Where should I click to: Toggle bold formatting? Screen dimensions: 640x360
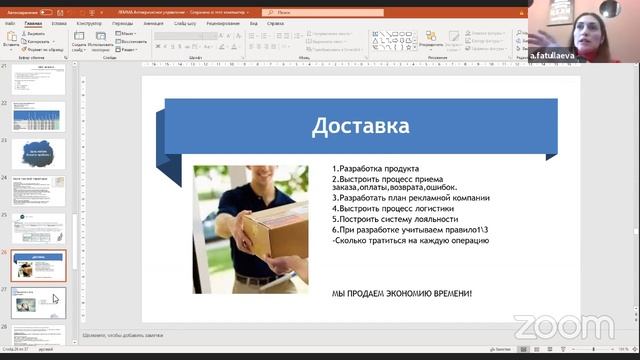point(158,47)
